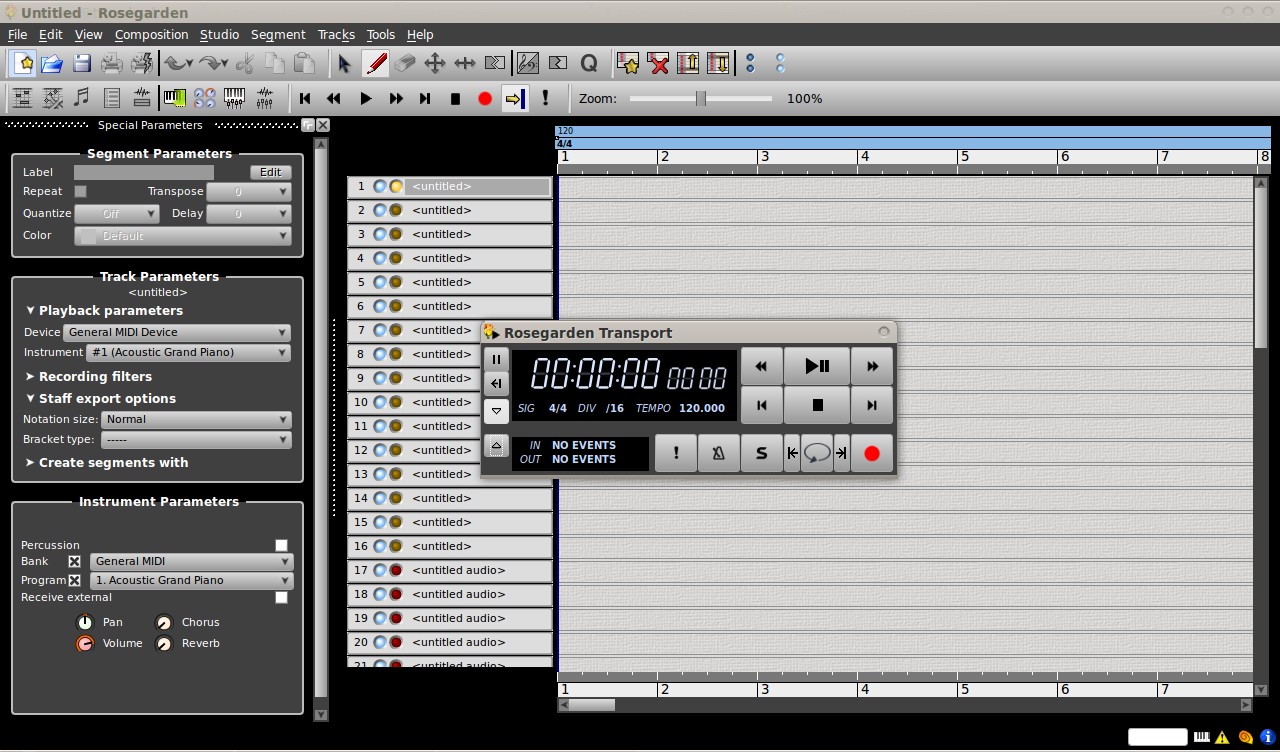Arm record button on track 2
Image resolution: width=1280 pixels, height=752 pixels.
[396, 210]
